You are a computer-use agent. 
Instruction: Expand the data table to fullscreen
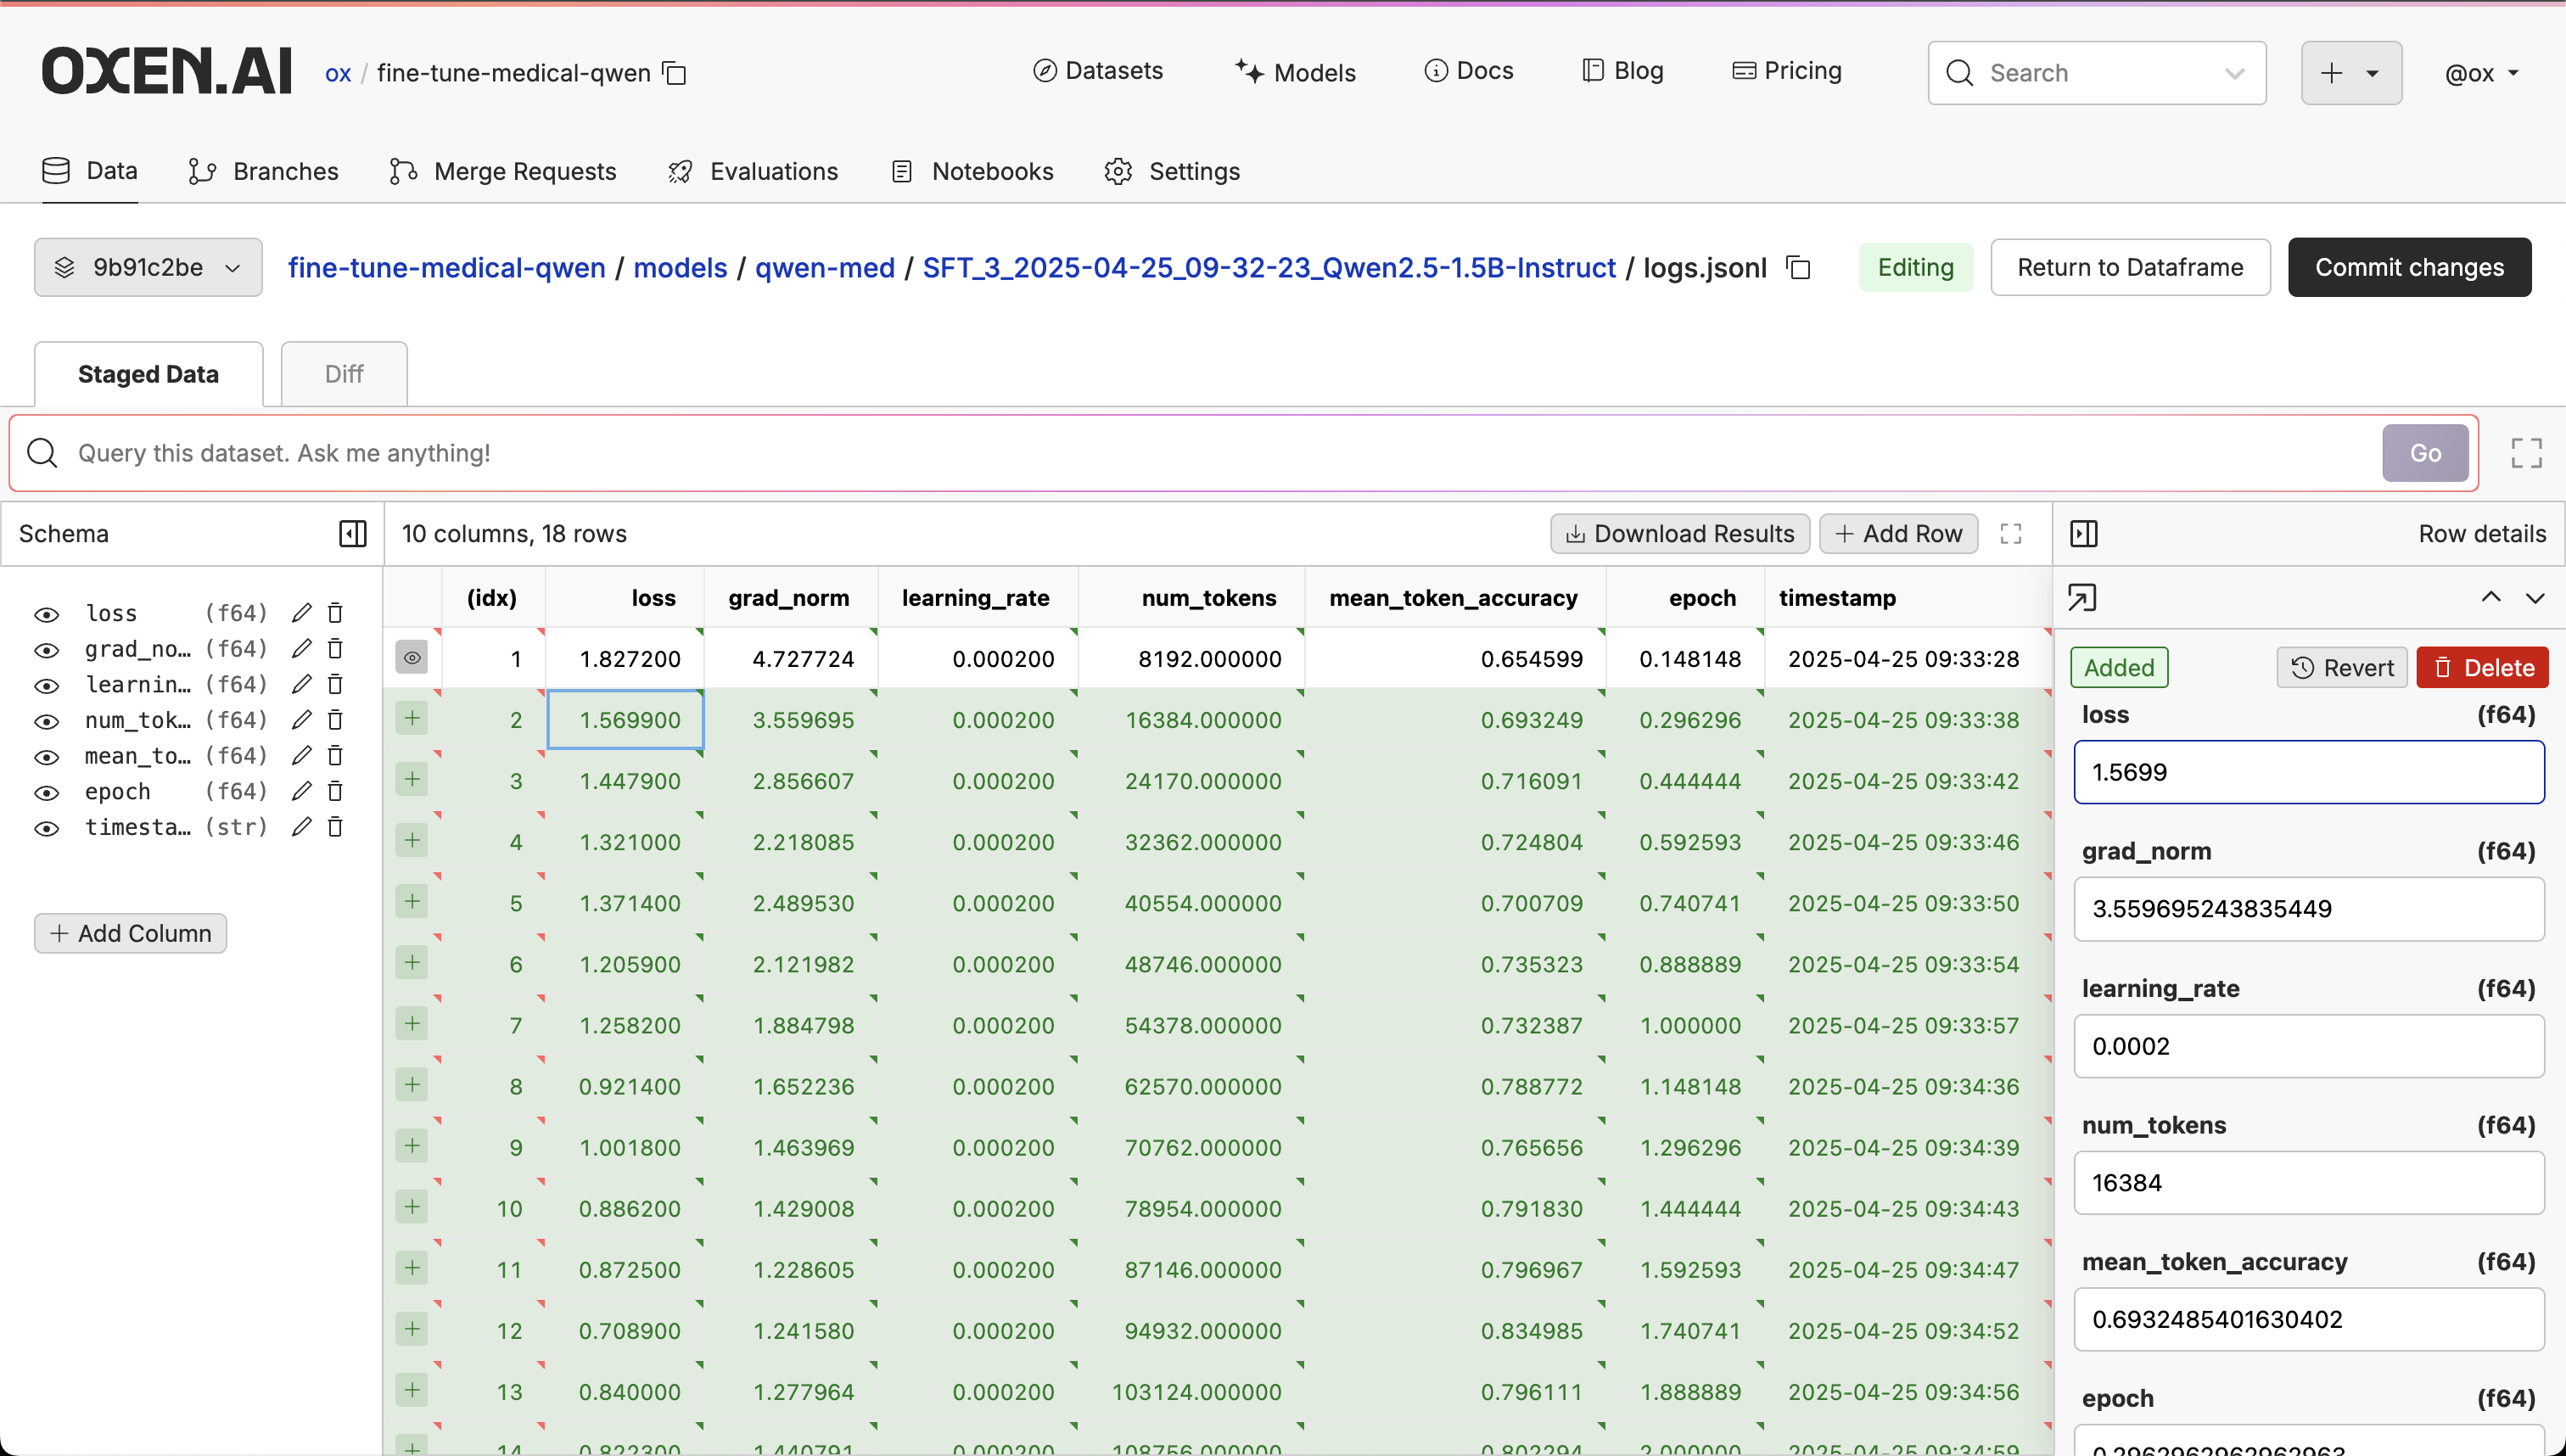pyautogui.click(x=2011, y=533)
